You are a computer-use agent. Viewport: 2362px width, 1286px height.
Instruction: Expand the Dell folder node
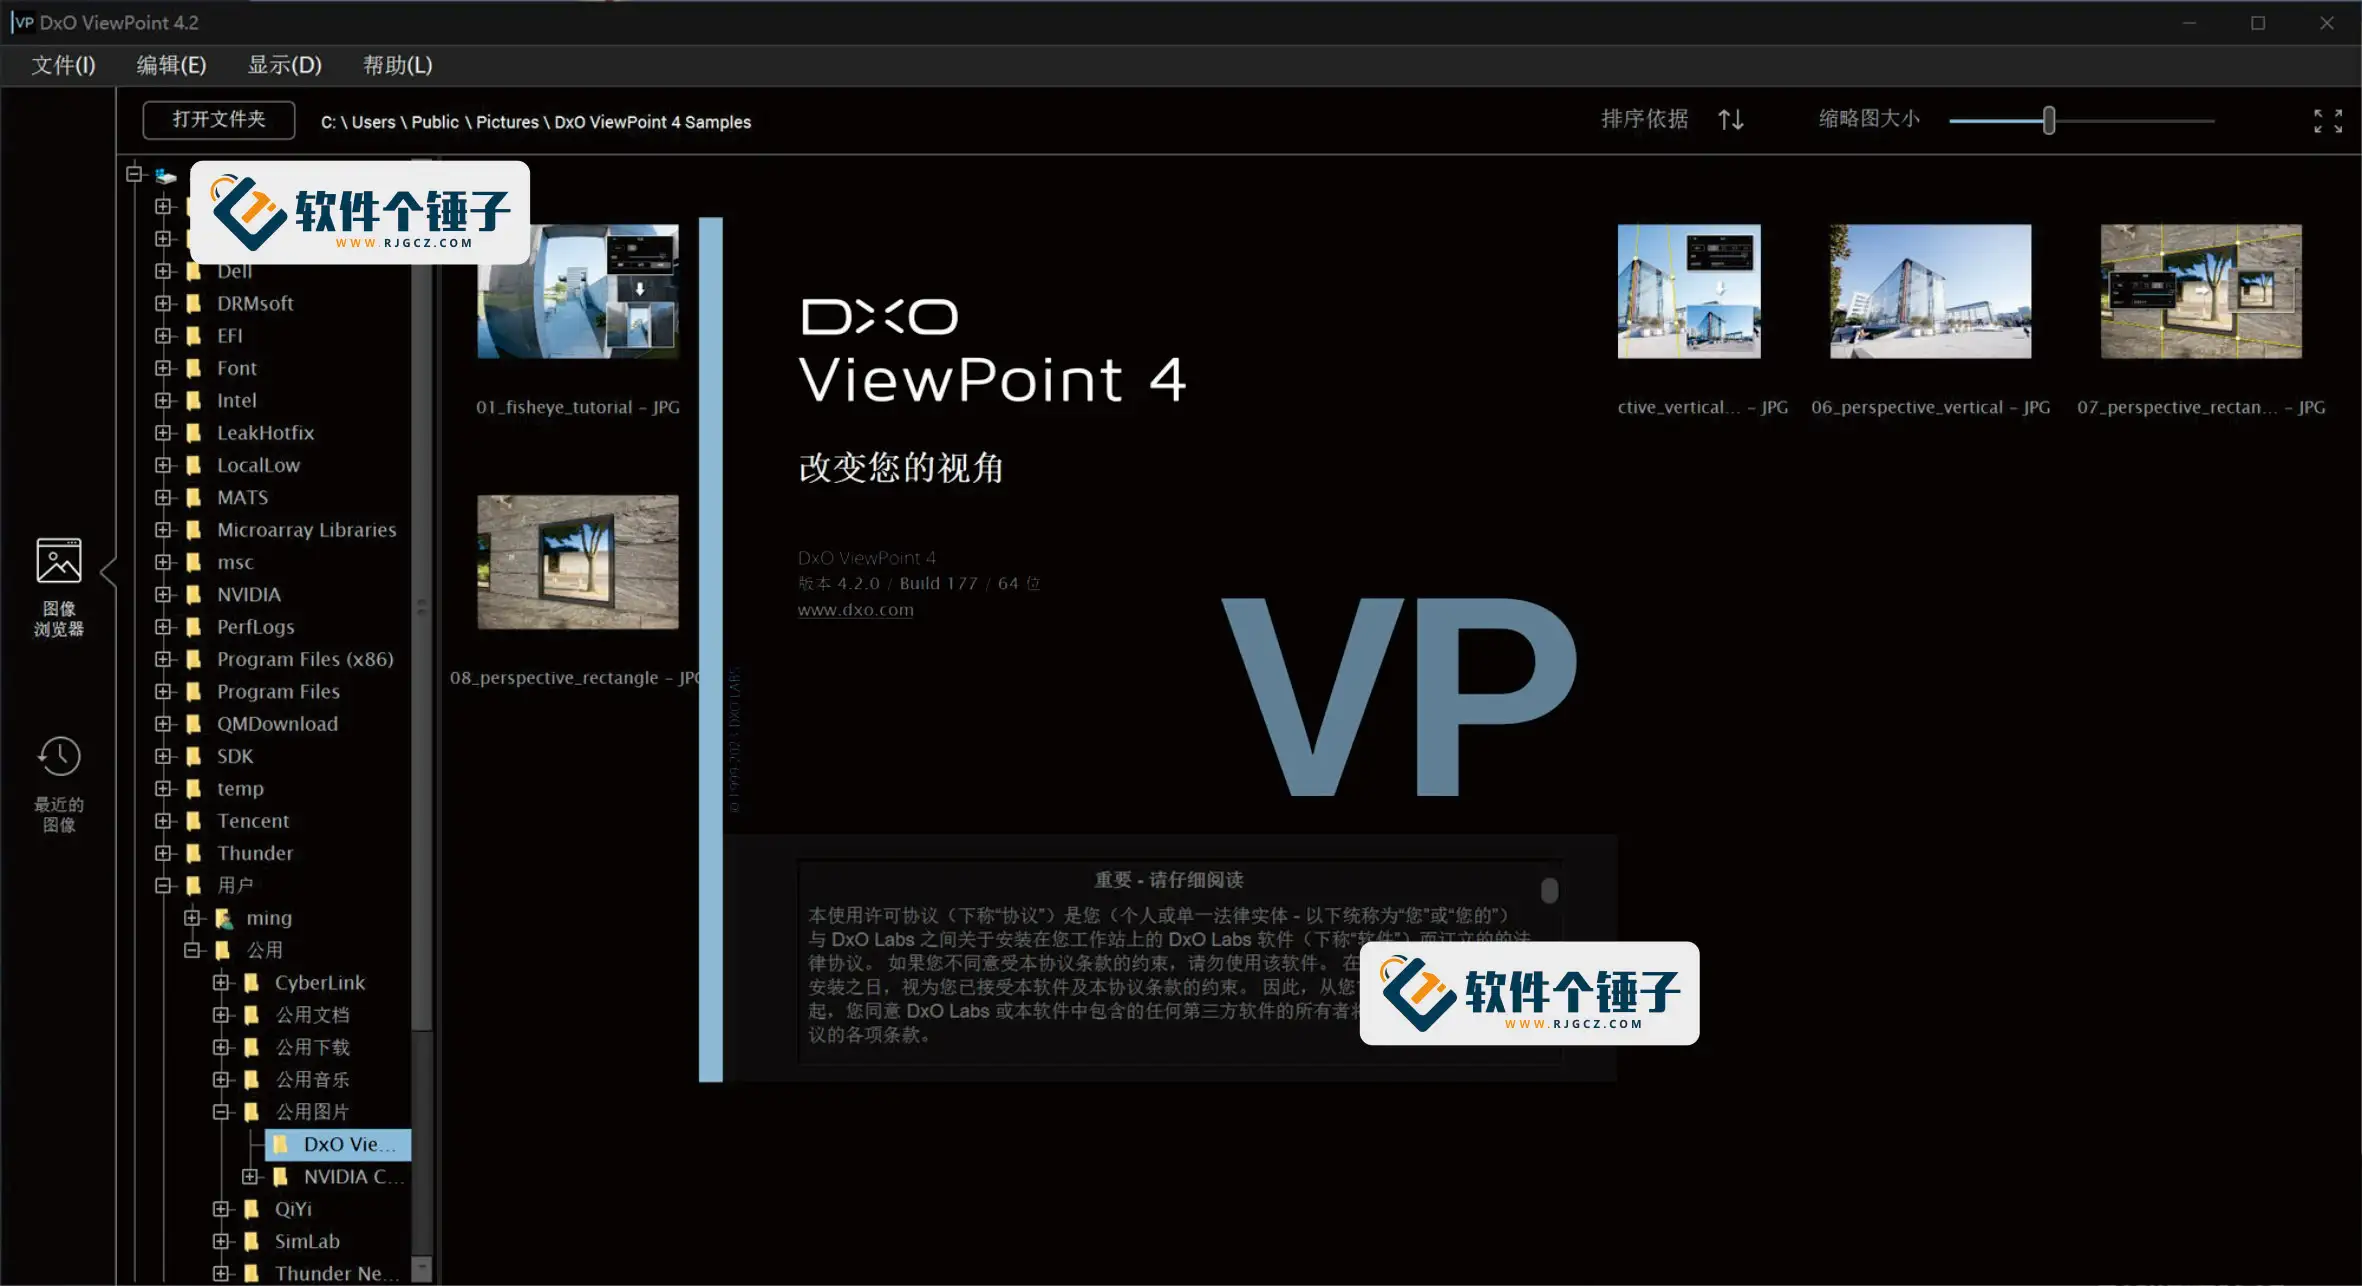163,271
